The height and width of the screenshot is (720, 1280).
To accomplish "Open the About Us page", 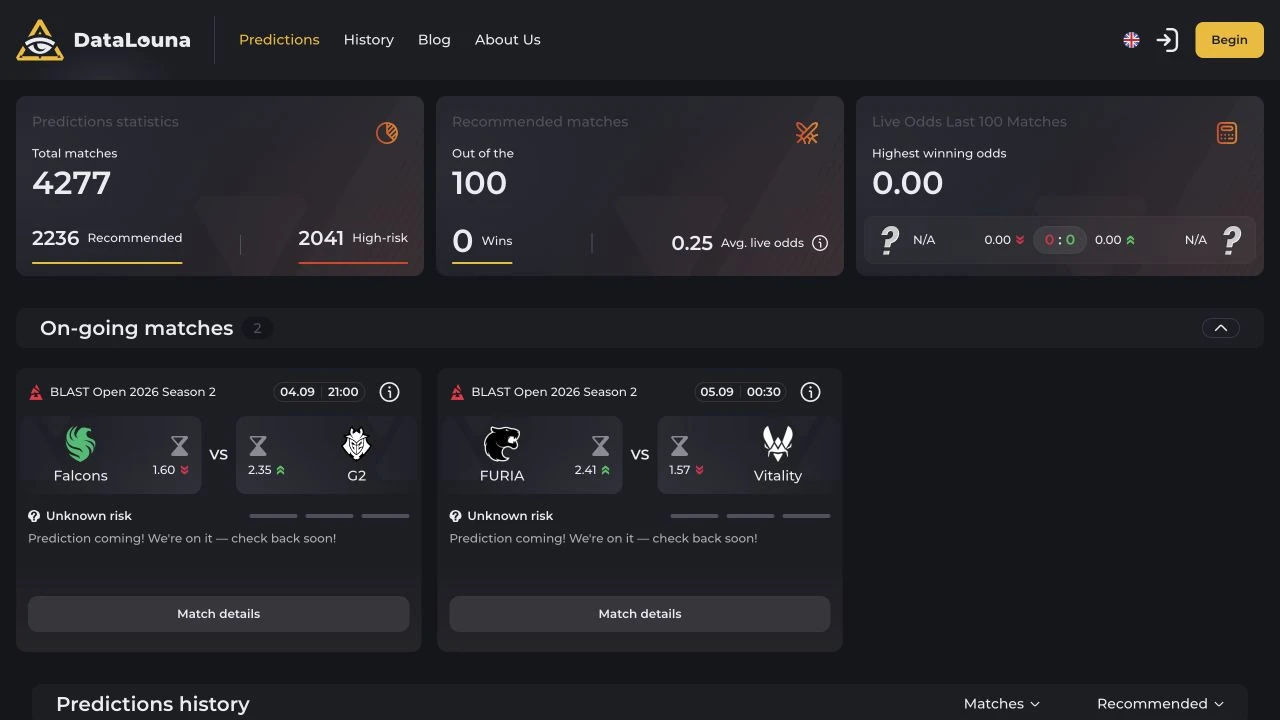I will click(x=507, y=40).
